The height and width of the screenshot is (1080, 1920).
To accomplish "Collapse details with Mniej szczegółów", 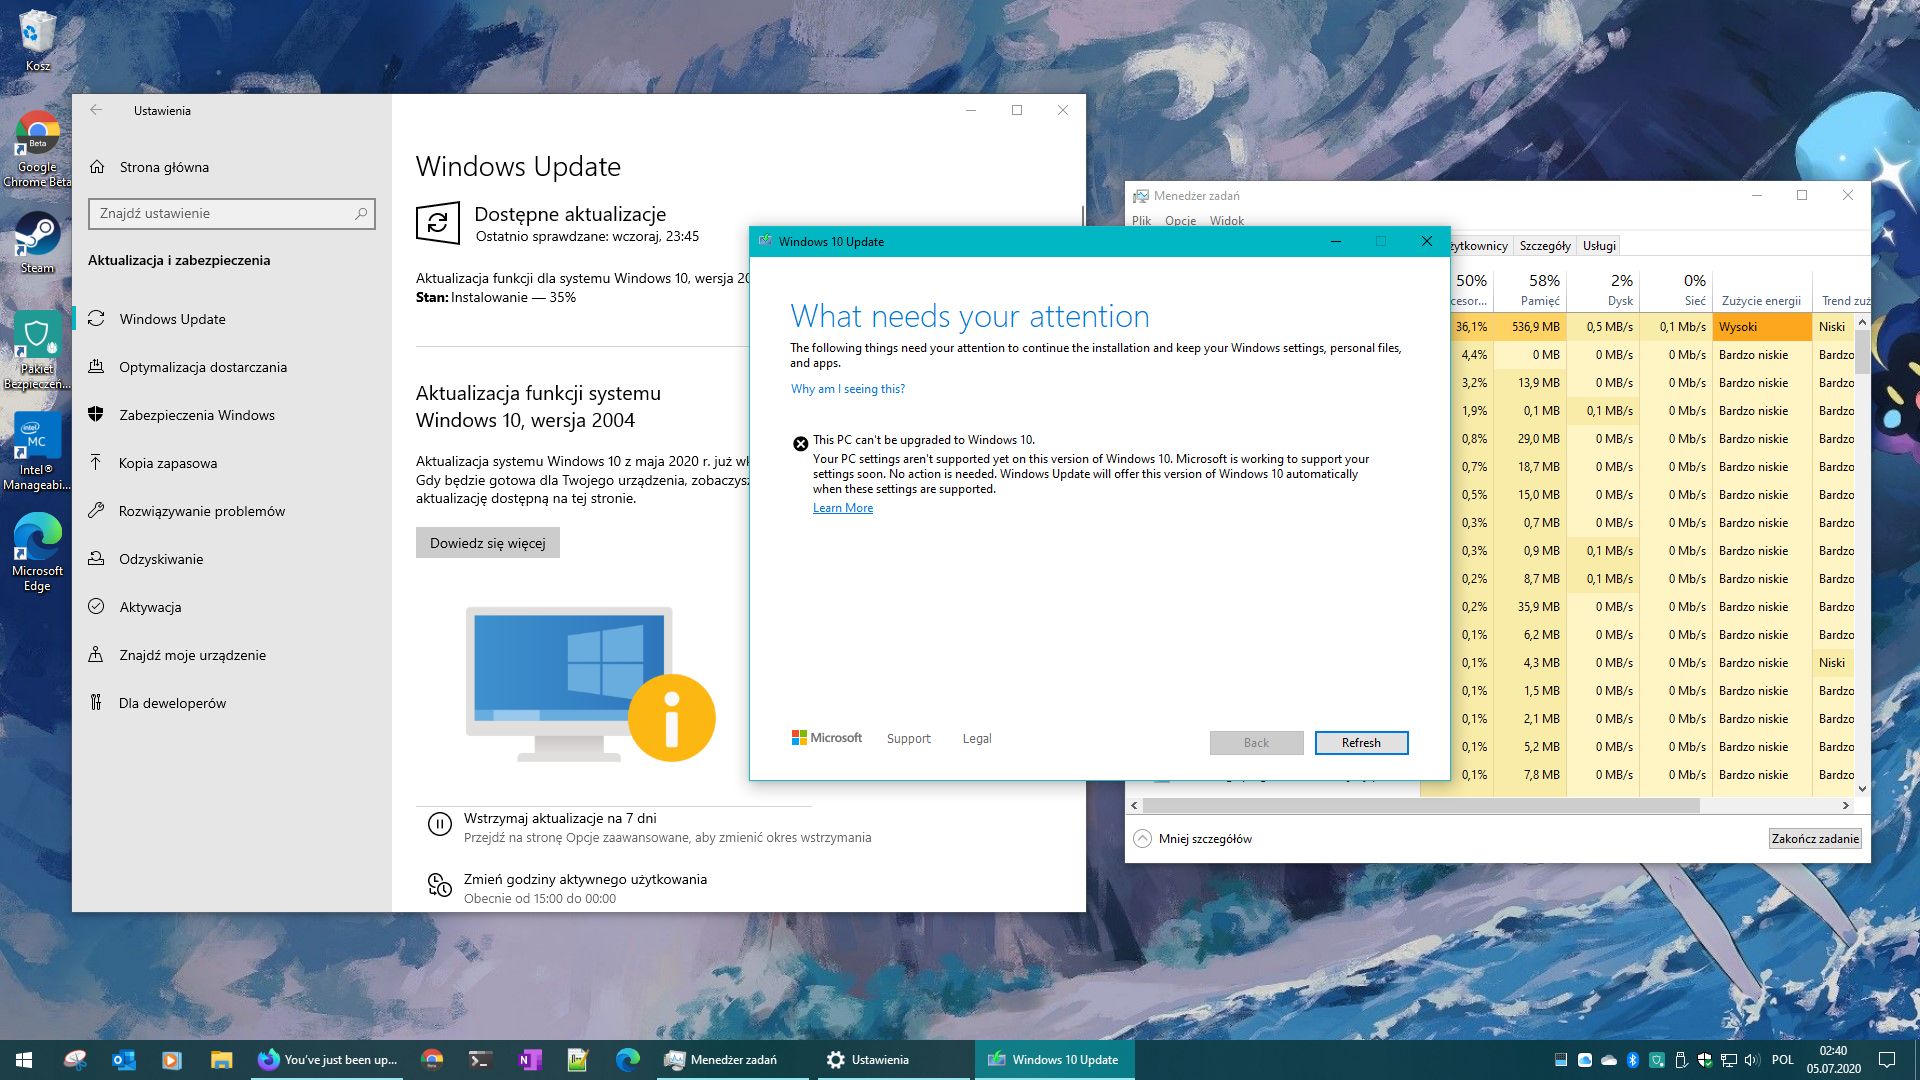I will [1205, 839].
